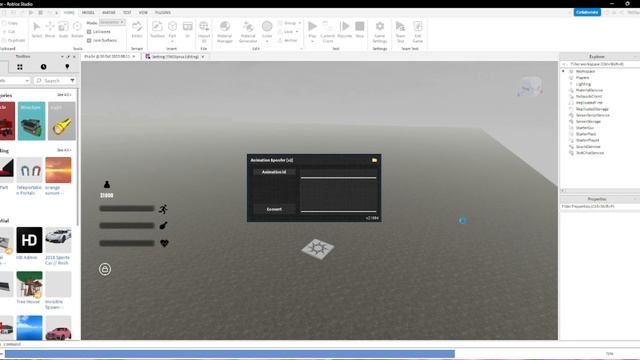The height and width of the screenshot is (360, 640).
Task: Open the TEST ribbon tab
Action: tap(127, 13)
